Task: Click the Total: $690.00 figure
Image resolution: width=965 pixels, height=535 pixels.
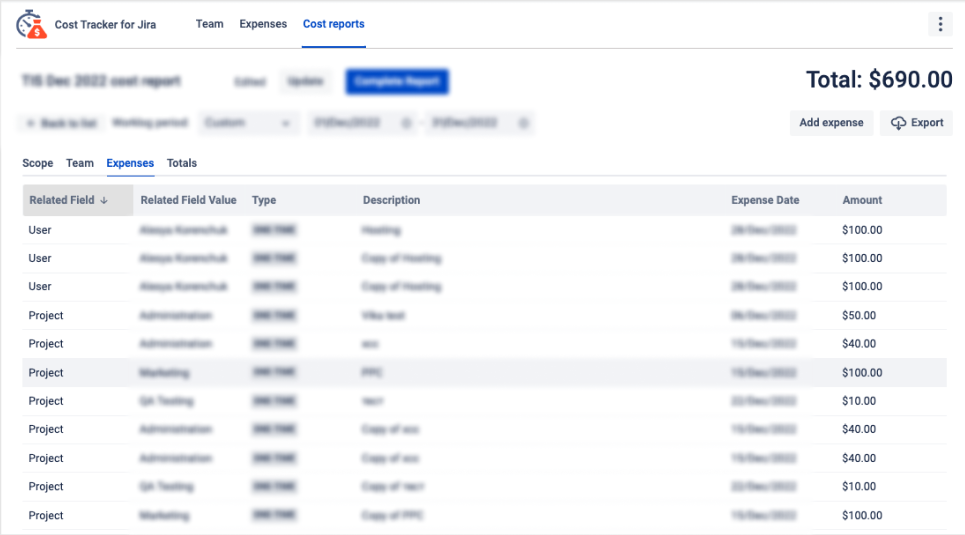Action: [879, 79]
